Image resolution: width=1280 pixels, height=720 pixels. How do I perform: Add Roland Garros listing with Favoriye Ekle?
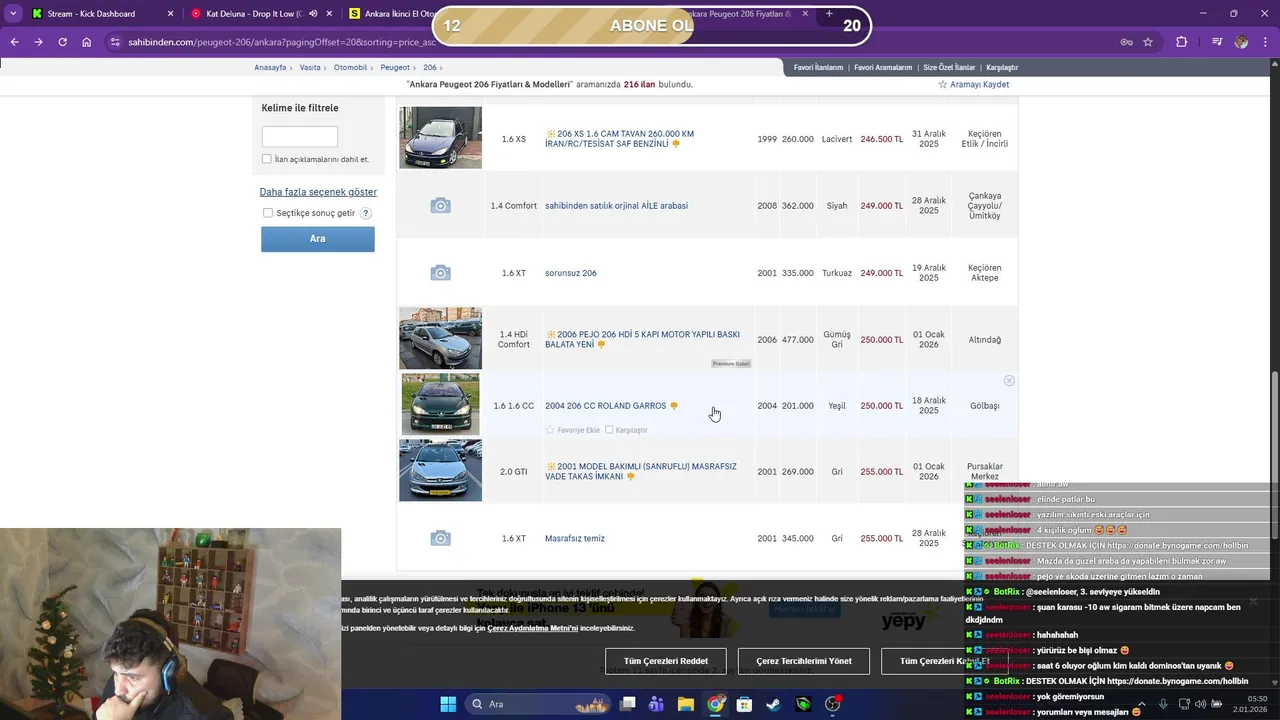[x=572, y=430]
